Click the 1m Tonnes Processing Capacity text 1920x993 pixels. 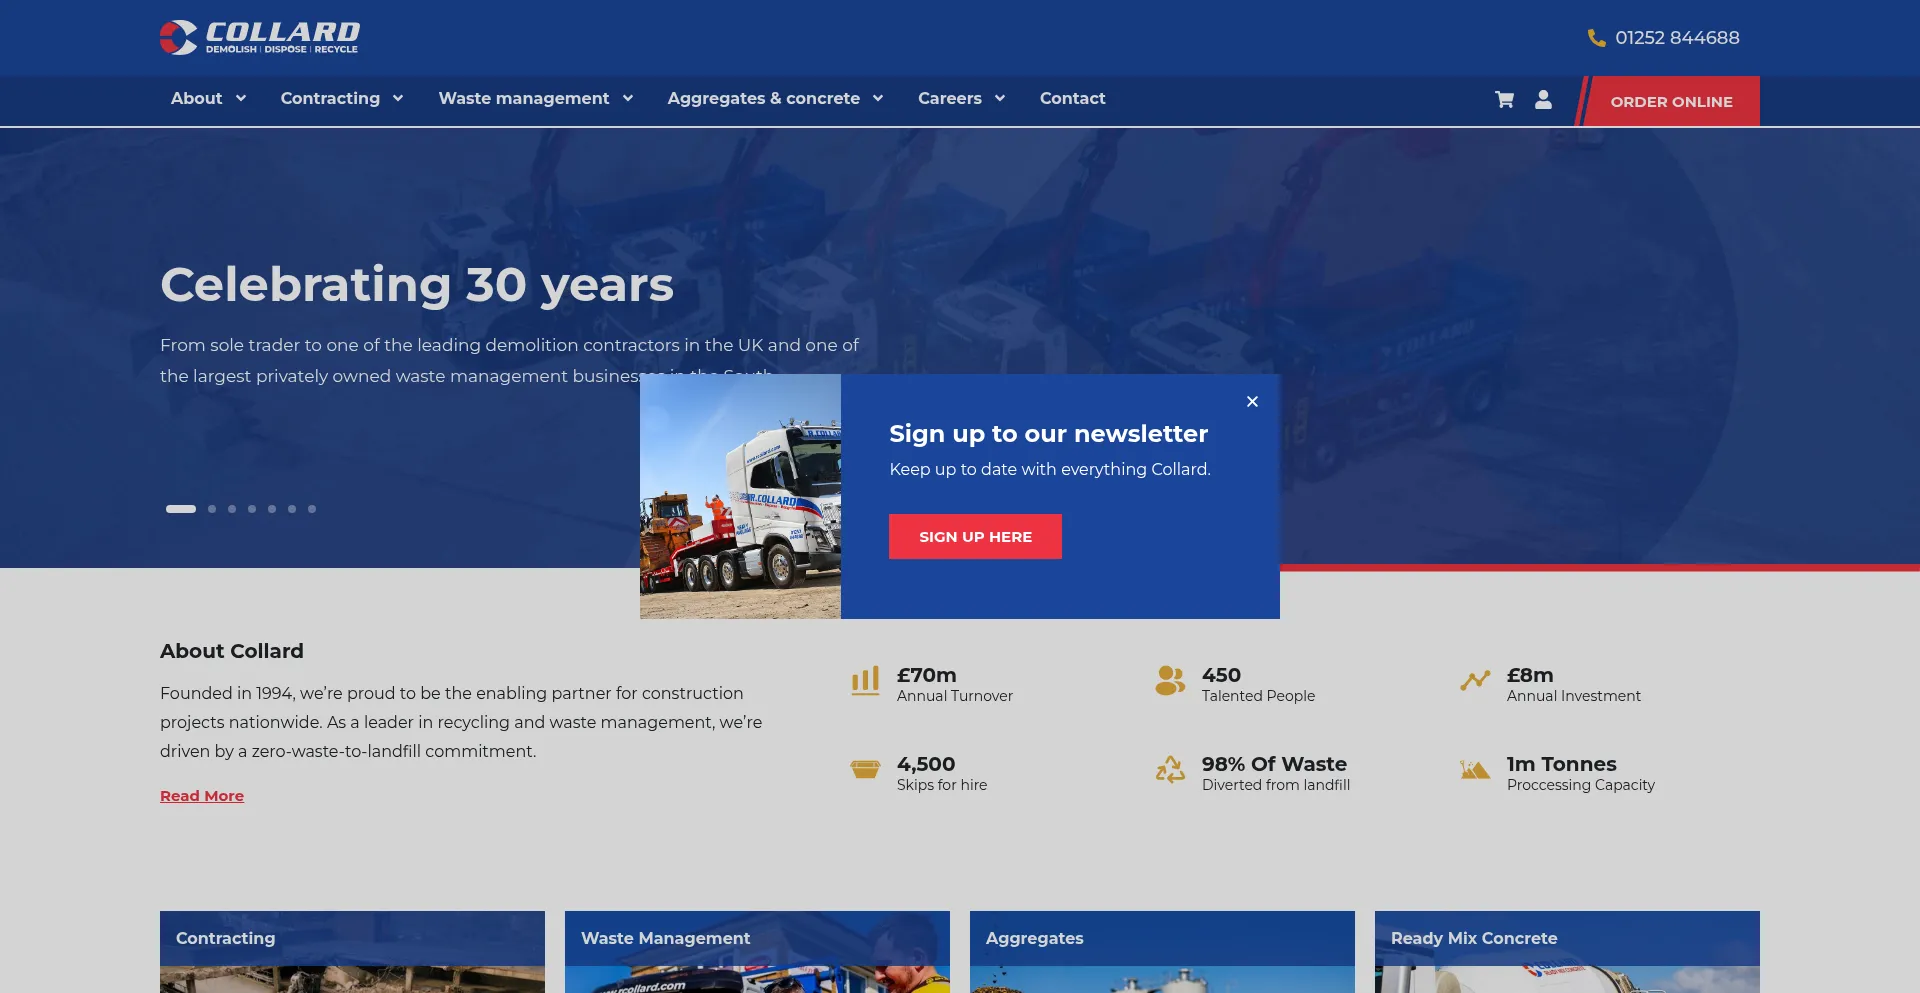(1581, 773)
